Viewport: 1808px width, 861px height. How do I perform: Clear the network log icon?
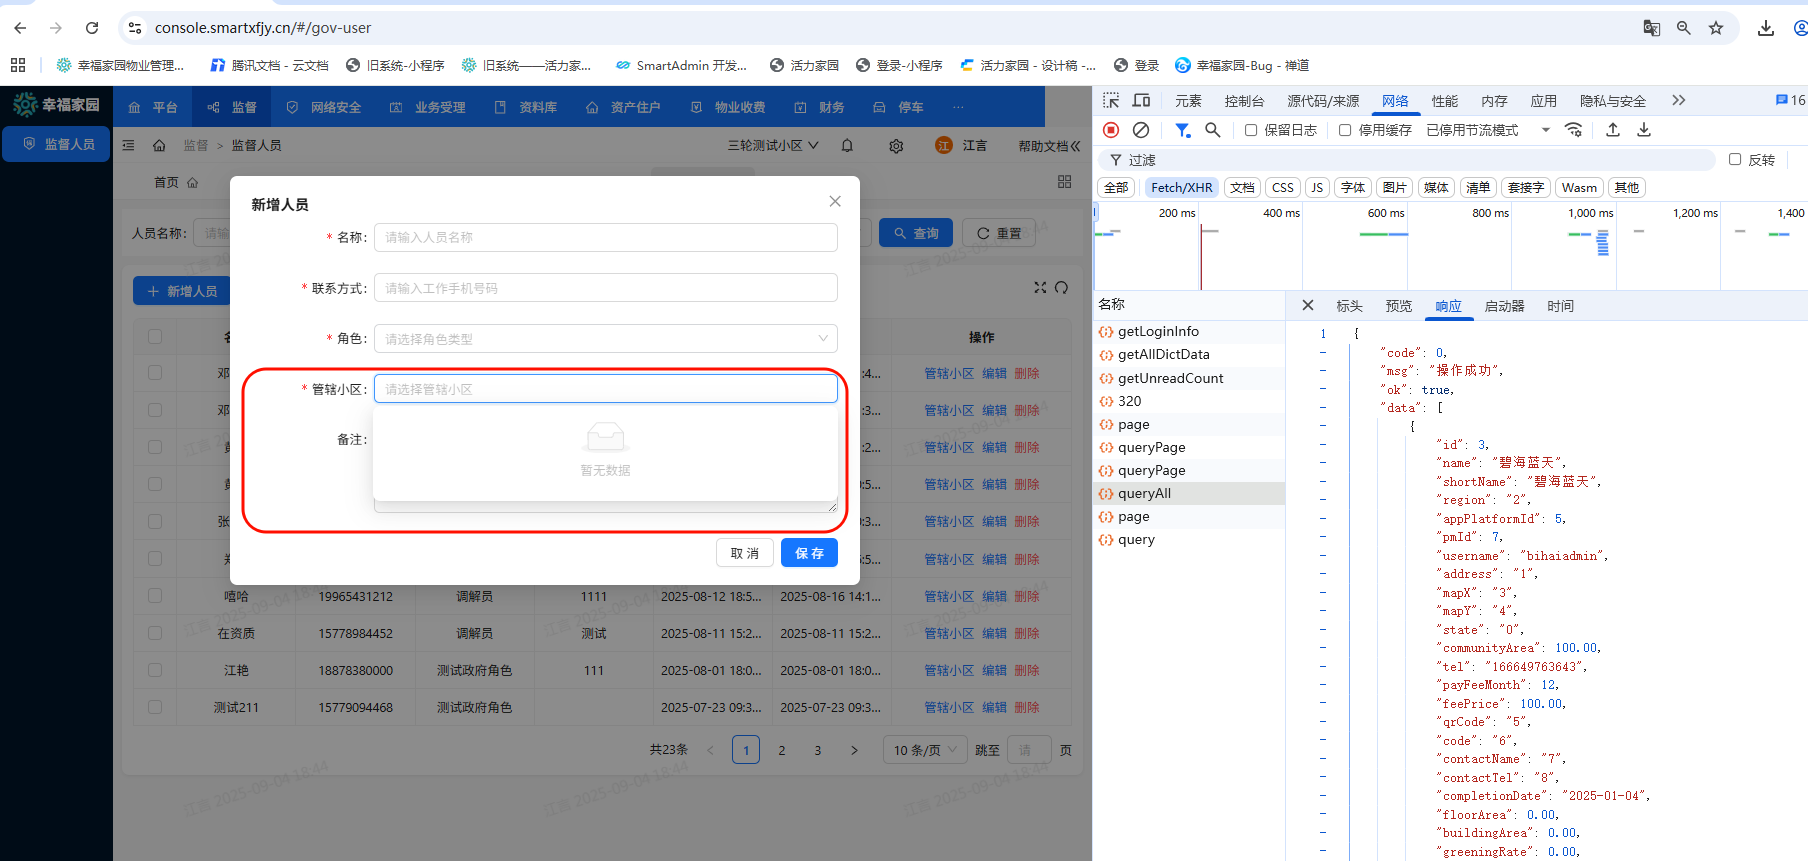click(1141, 130)
